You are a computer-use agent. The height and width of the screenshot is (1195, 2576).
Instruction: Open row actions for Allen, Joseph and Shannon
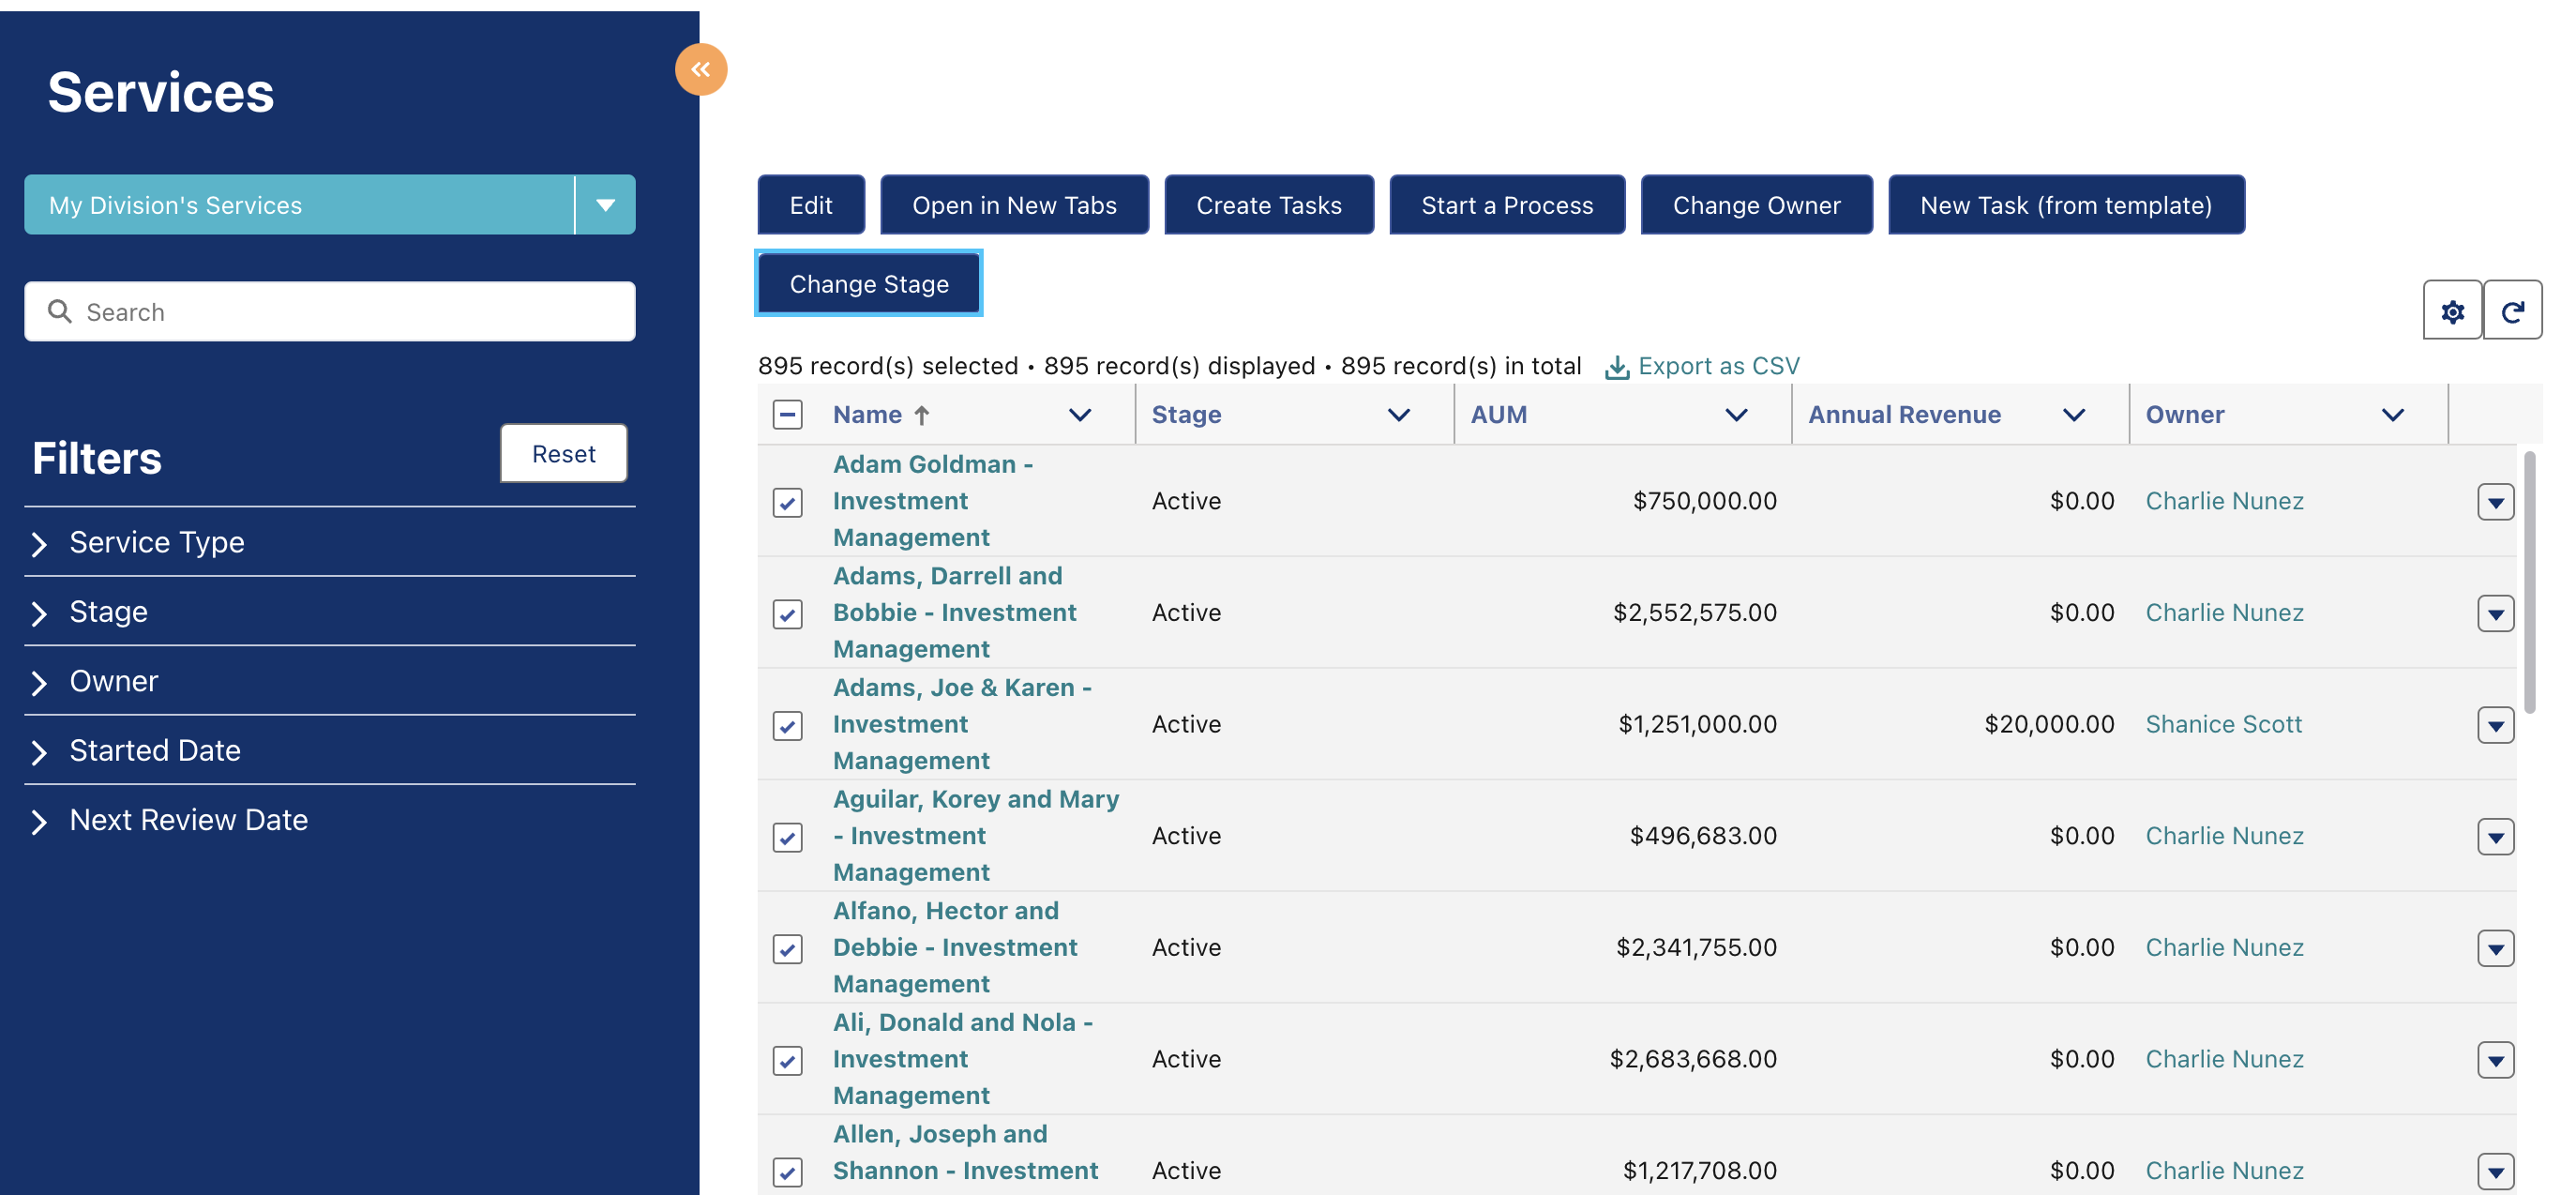2495,1171
